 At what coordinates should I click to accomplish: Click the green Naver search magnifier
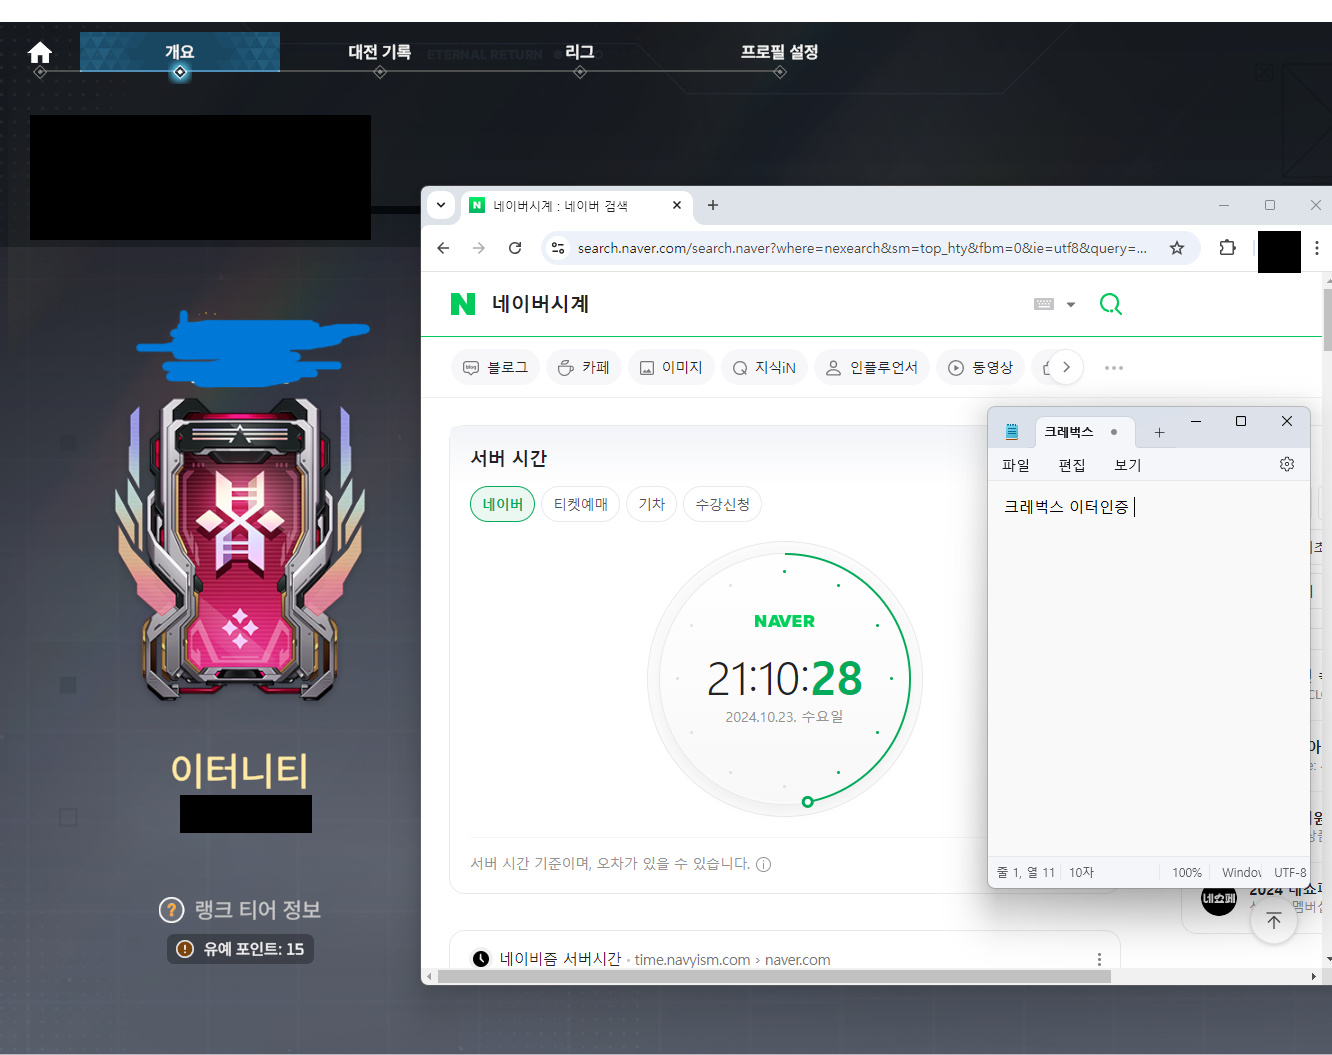point(1110,304)
